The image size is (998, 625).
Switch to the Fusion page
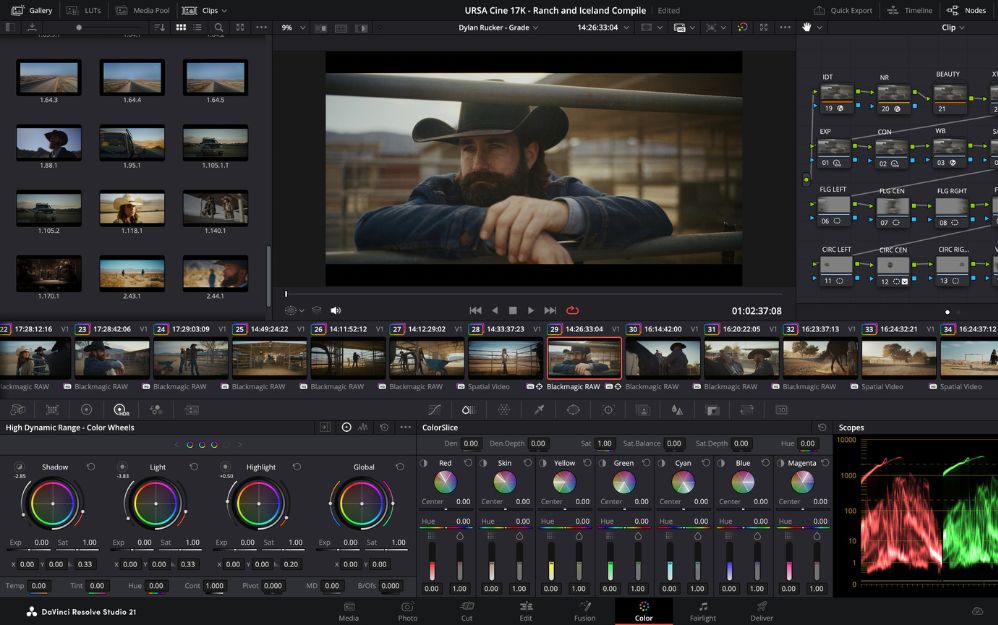click(584, 612)
